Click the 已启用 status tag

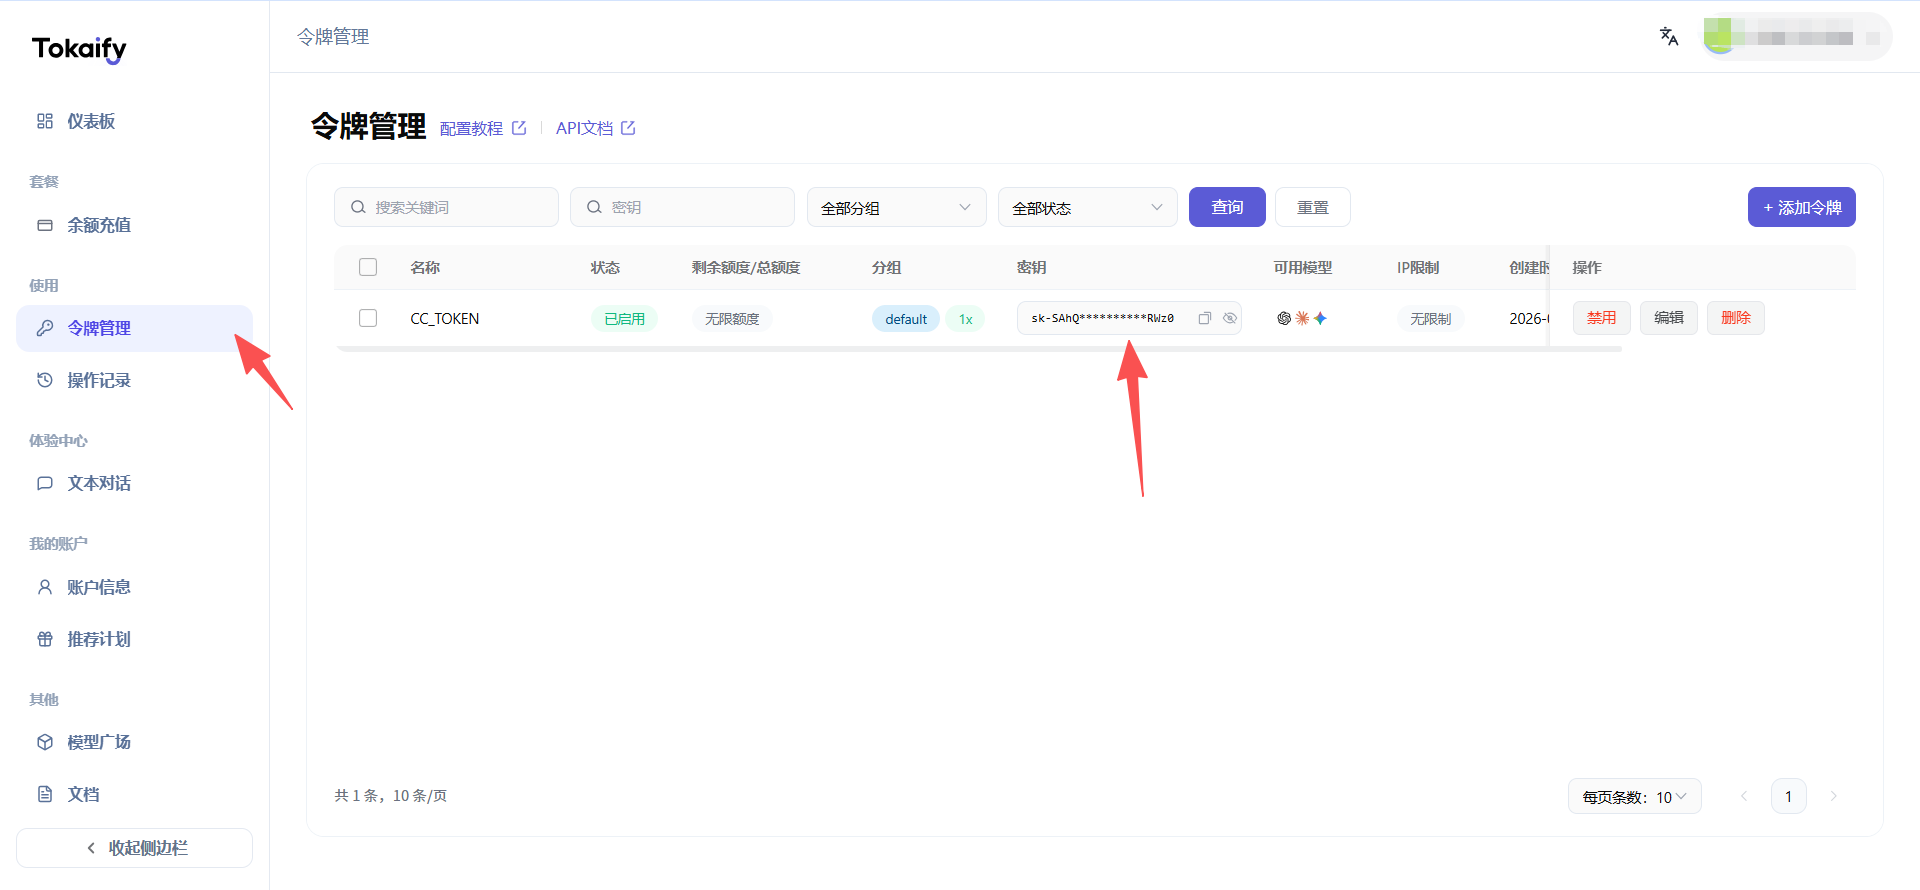point(624,318)
